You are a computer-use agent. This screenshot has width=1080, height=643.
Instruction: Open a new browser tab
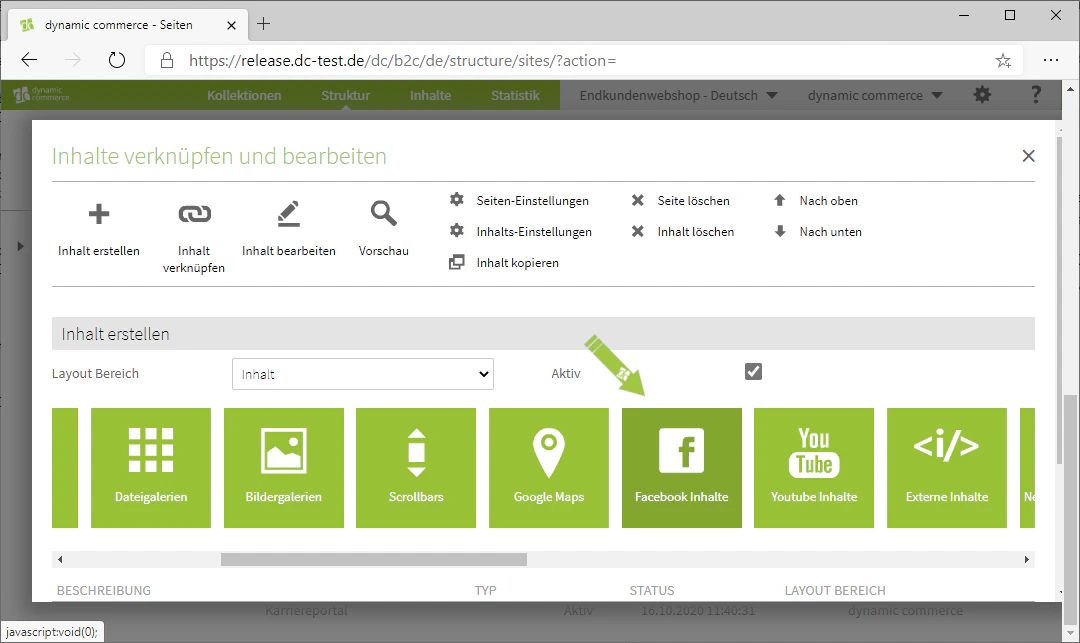click(263, 24)
